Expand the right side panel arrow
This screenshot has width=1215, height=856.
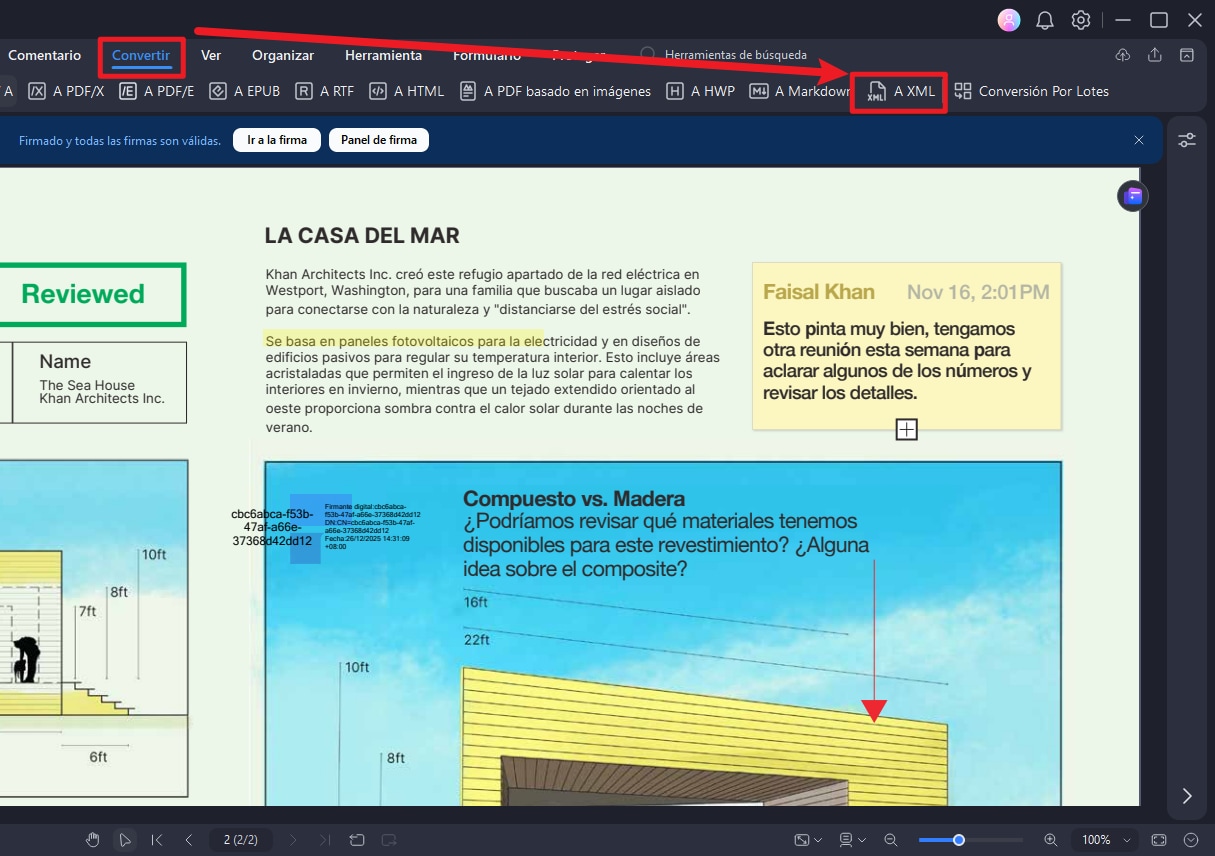point(1187,796)
